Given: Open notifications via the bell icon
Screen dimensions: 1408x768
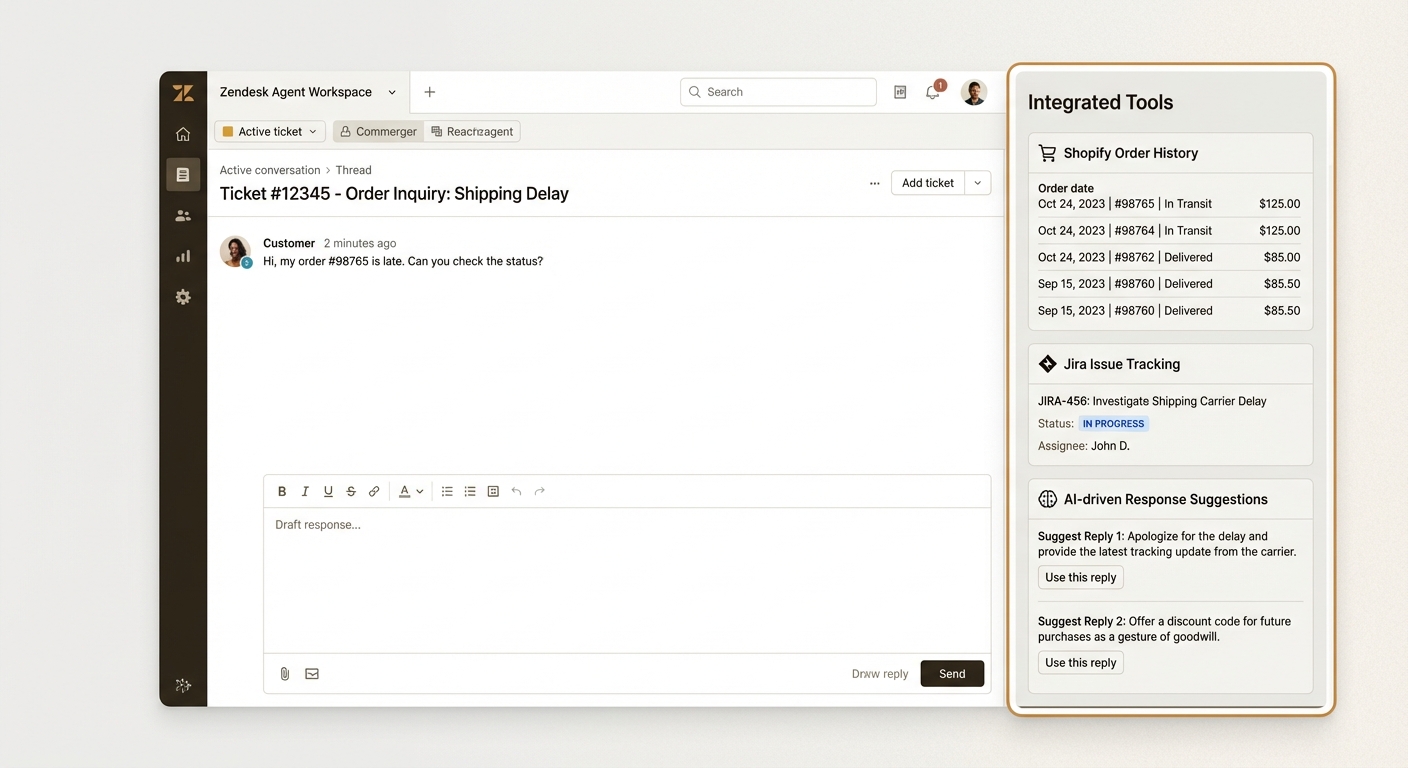Looking at the screenshot, I should pos(932,91).
